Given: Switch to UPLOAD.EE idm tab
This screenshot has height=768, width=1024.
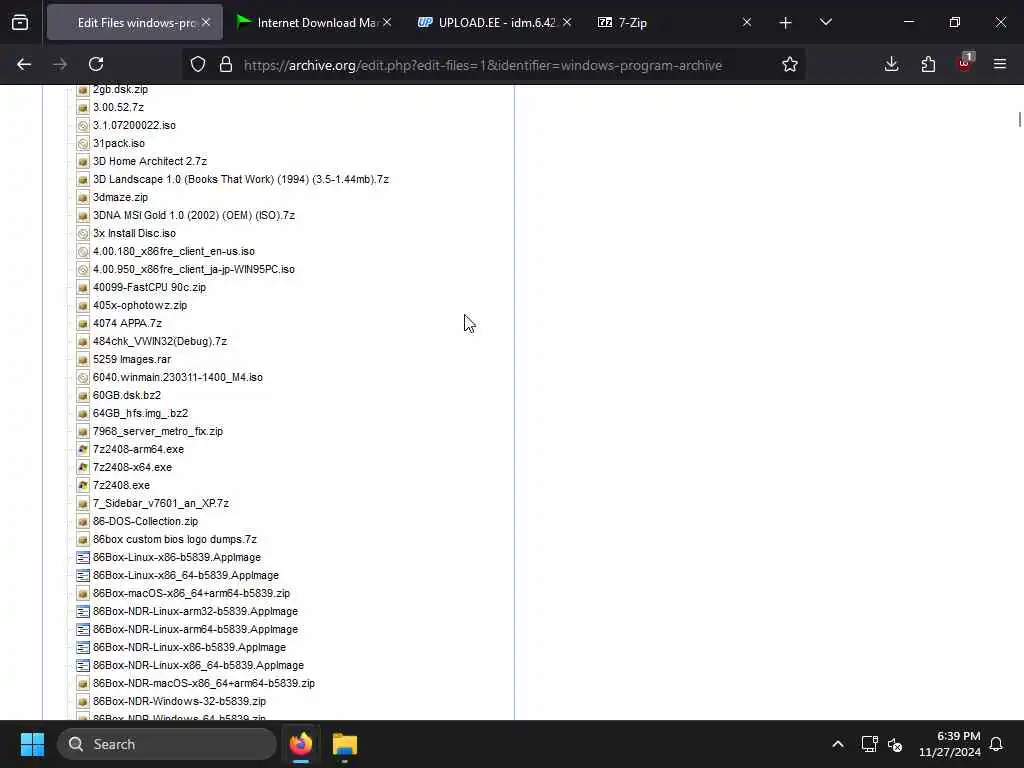Looking at the screenshot, I should pos(496,23).
